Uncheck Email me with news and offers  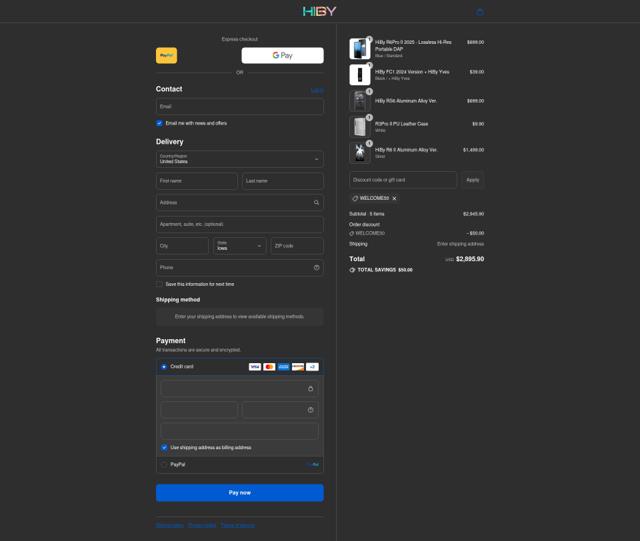pos(159,123)
